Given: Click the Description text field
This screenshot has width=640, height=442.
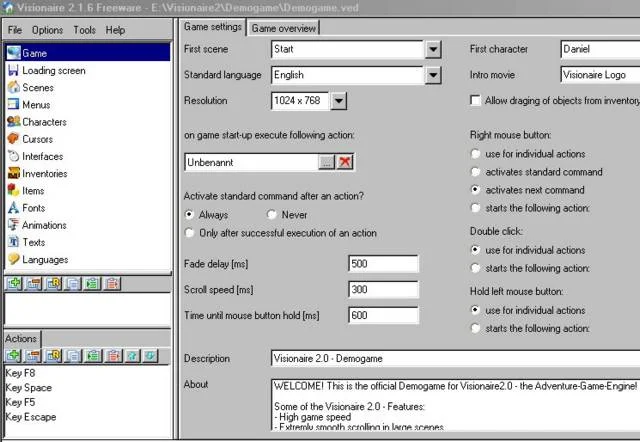Looking at the screenshot, I should [x=456, y=358].
